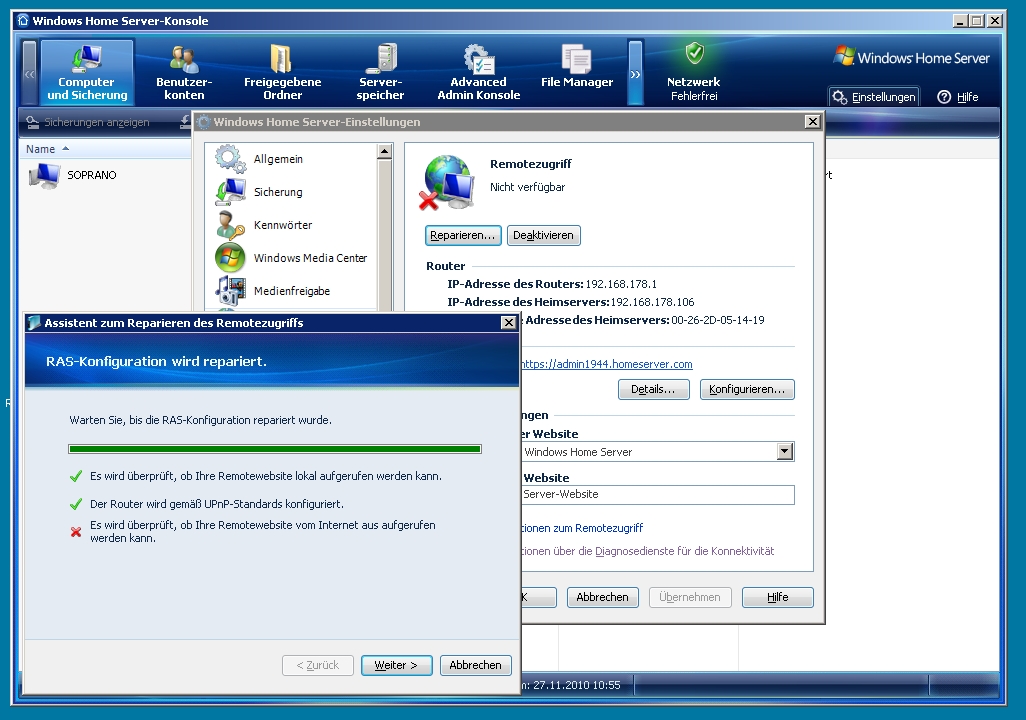This screenshot has width=1026, height=720.
Task: Click the Details... button
Action: pos(653,389)
